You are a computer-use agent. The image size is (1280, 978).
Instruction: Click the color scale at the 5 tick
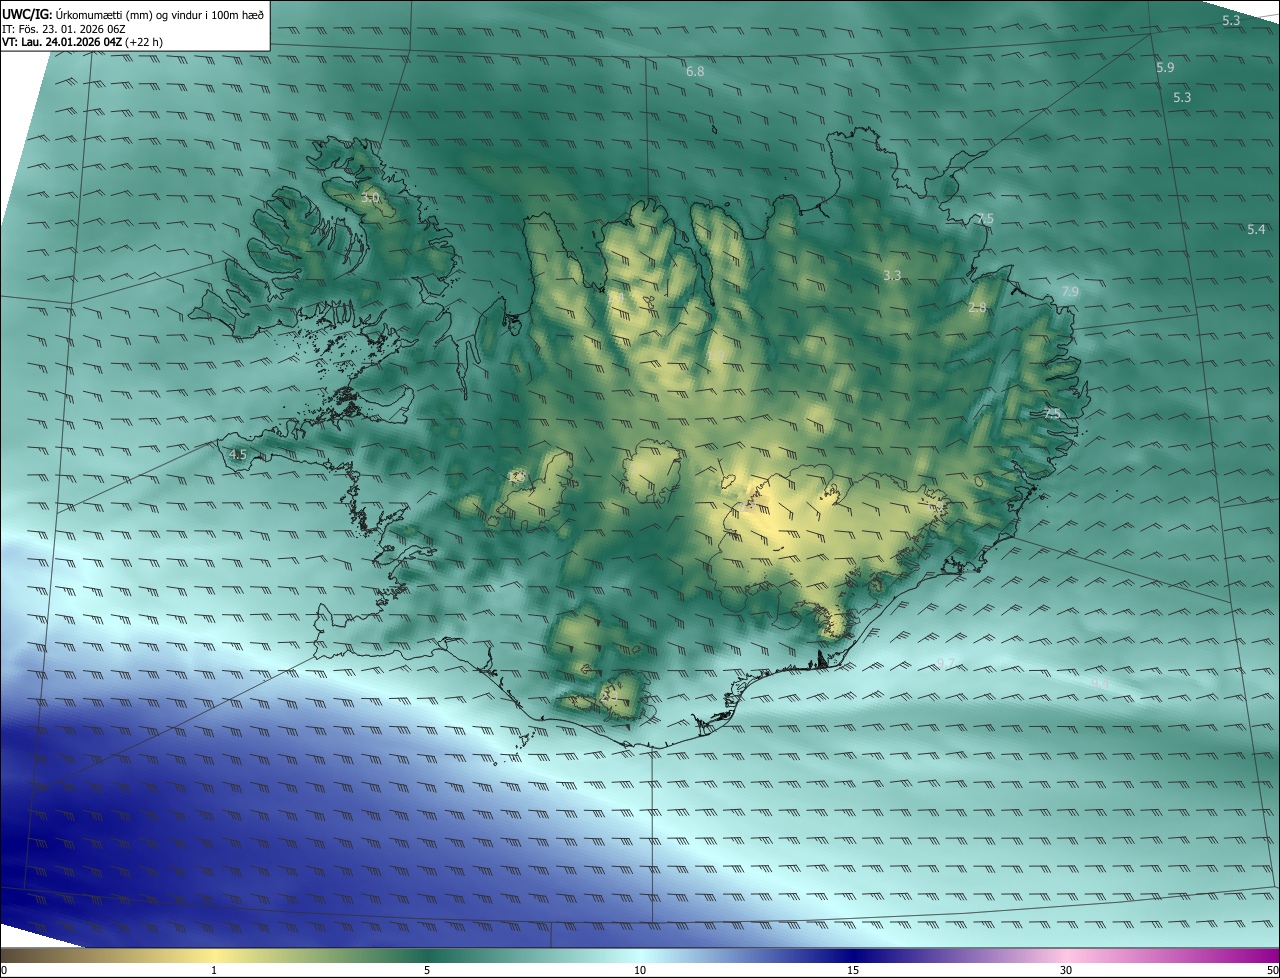click(427, 970)
